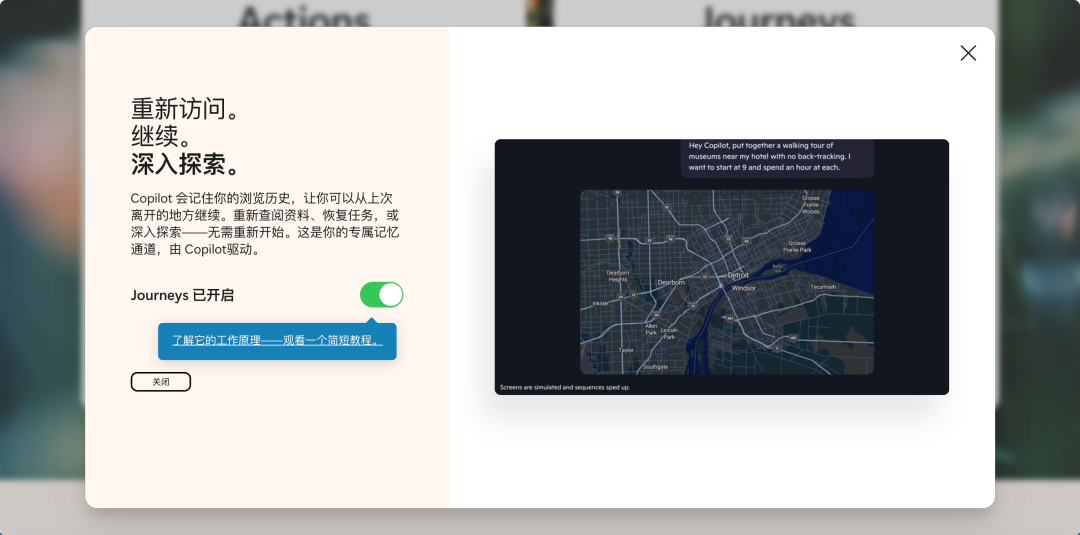This screenshot has width=1080, height=535.
Task: Click the Inkster label on the map
Action: coord(600,303)
